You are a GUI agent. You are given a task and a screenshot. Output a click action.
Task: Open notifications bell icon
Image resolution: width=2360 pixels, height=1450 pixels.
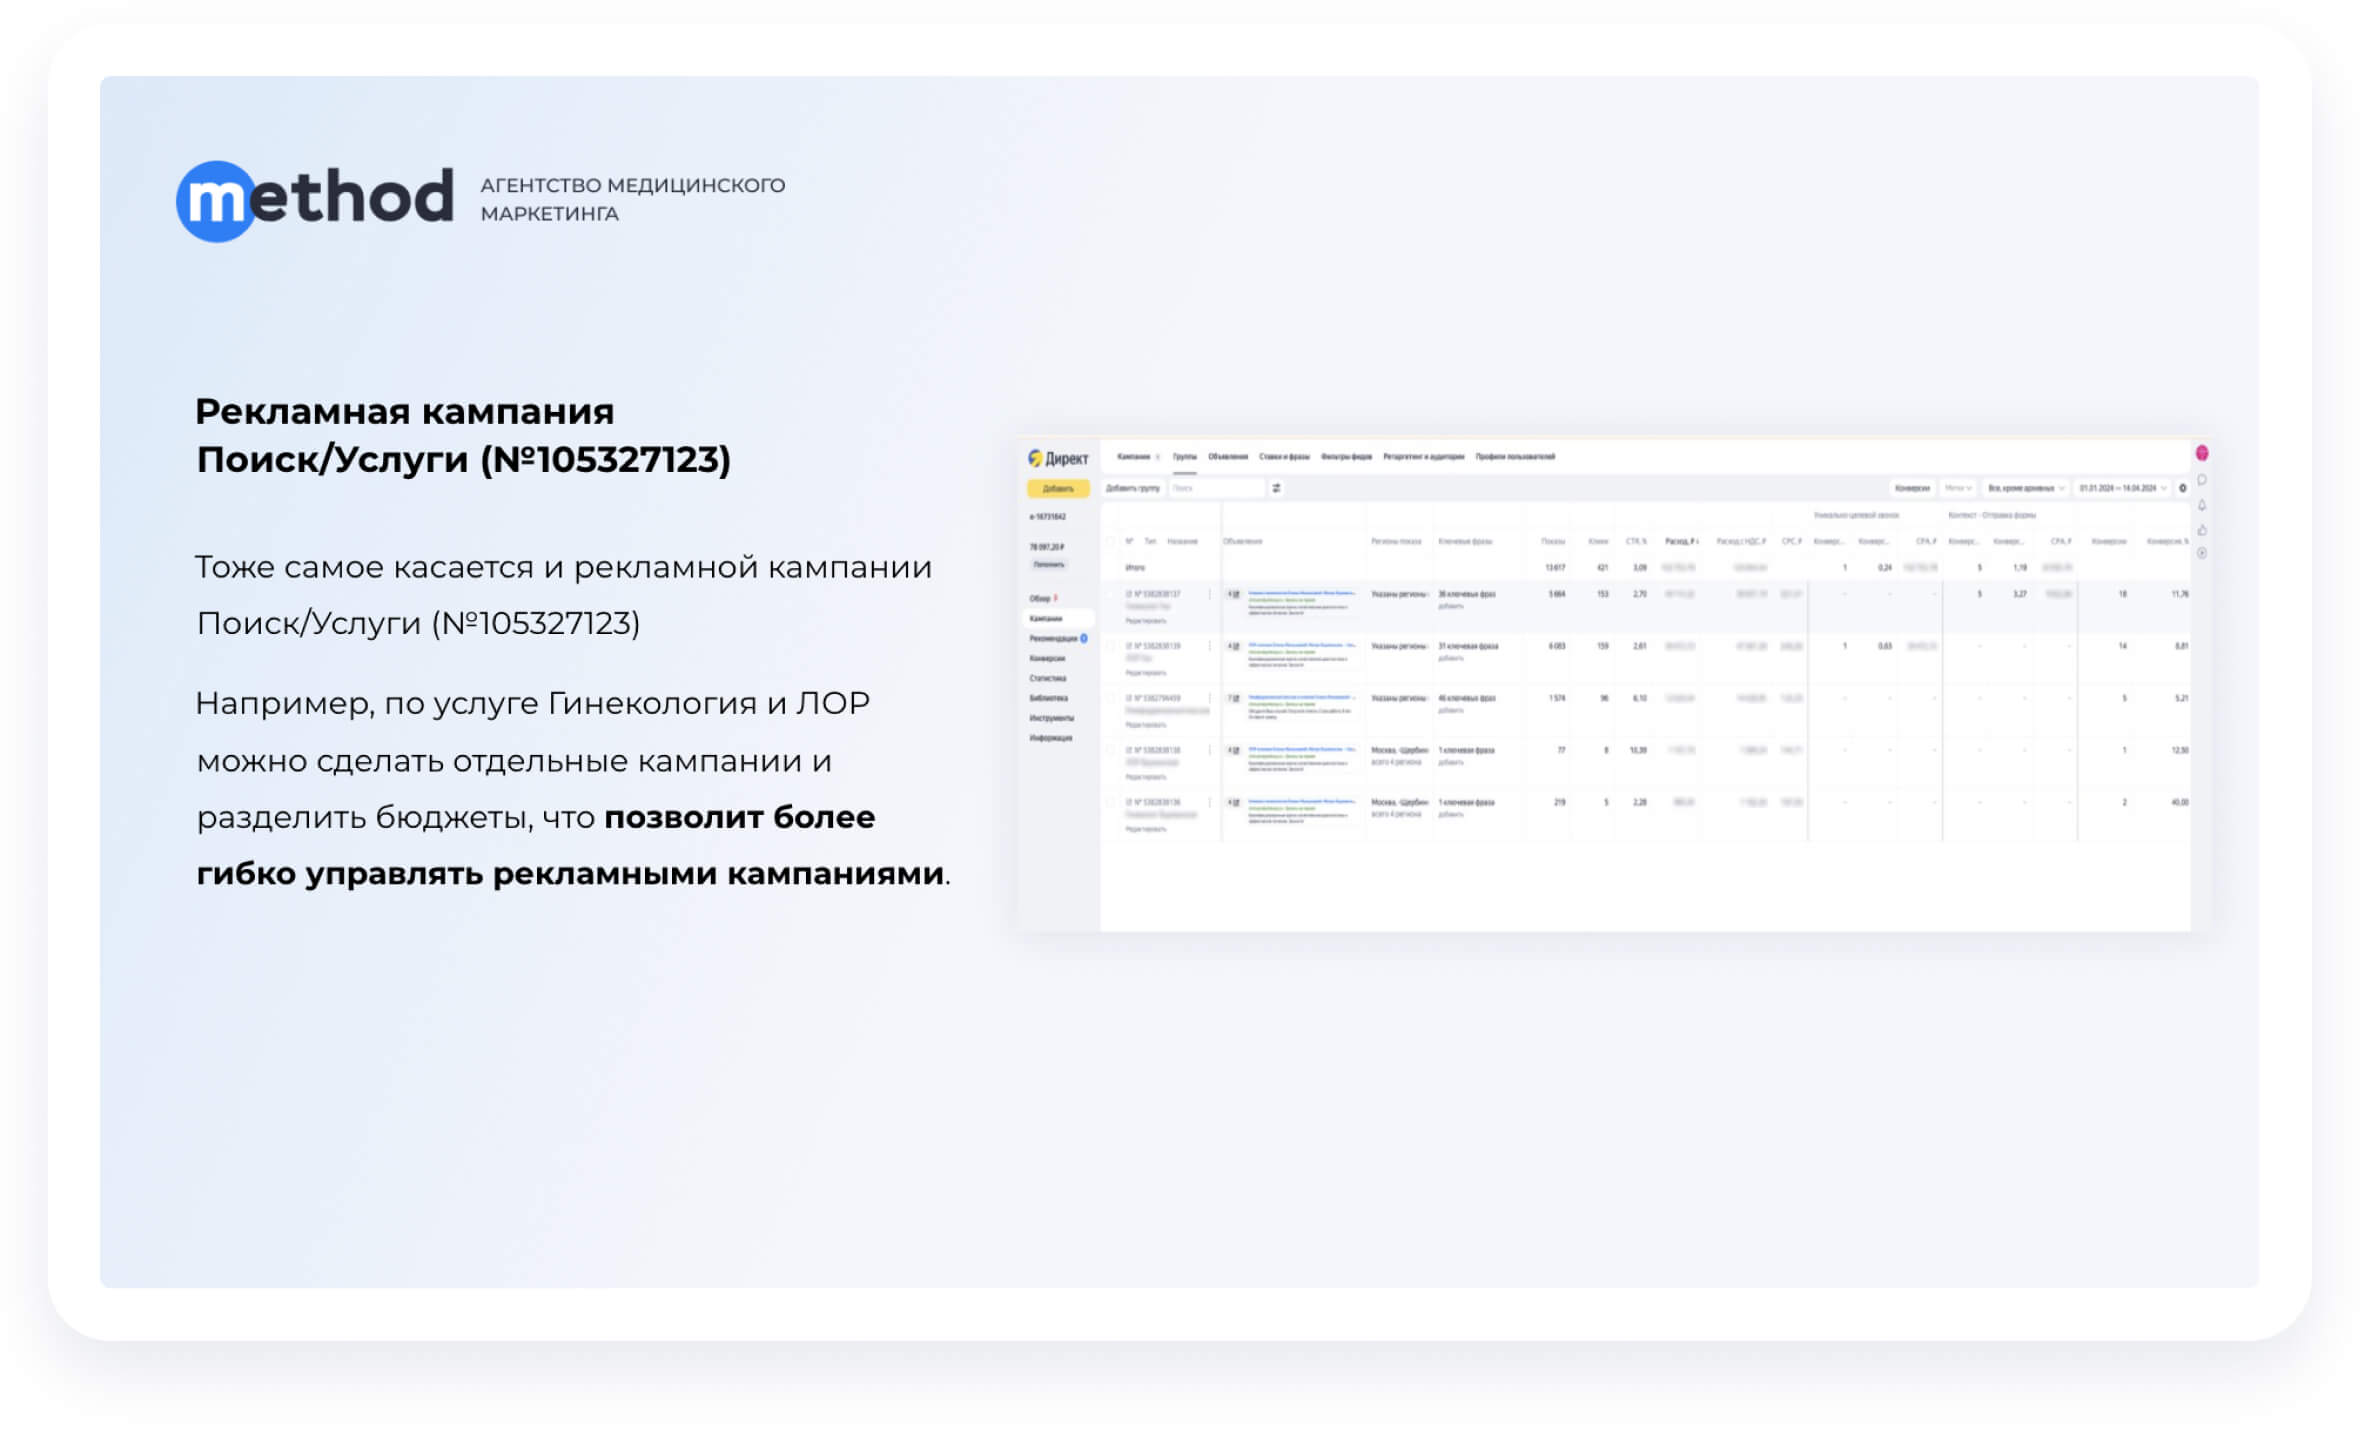tap(2202, 505)
